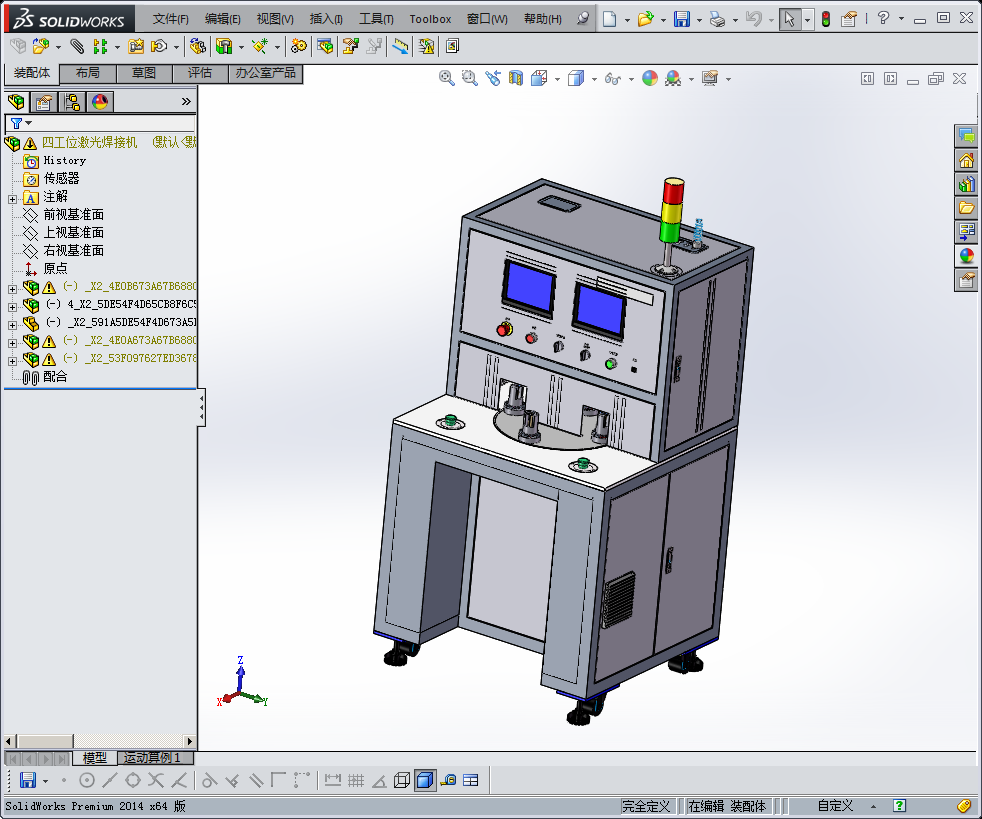Screen dimensions: 982x819
Task: Click the Rebuild traffic light icon
Action: point(825,19)
